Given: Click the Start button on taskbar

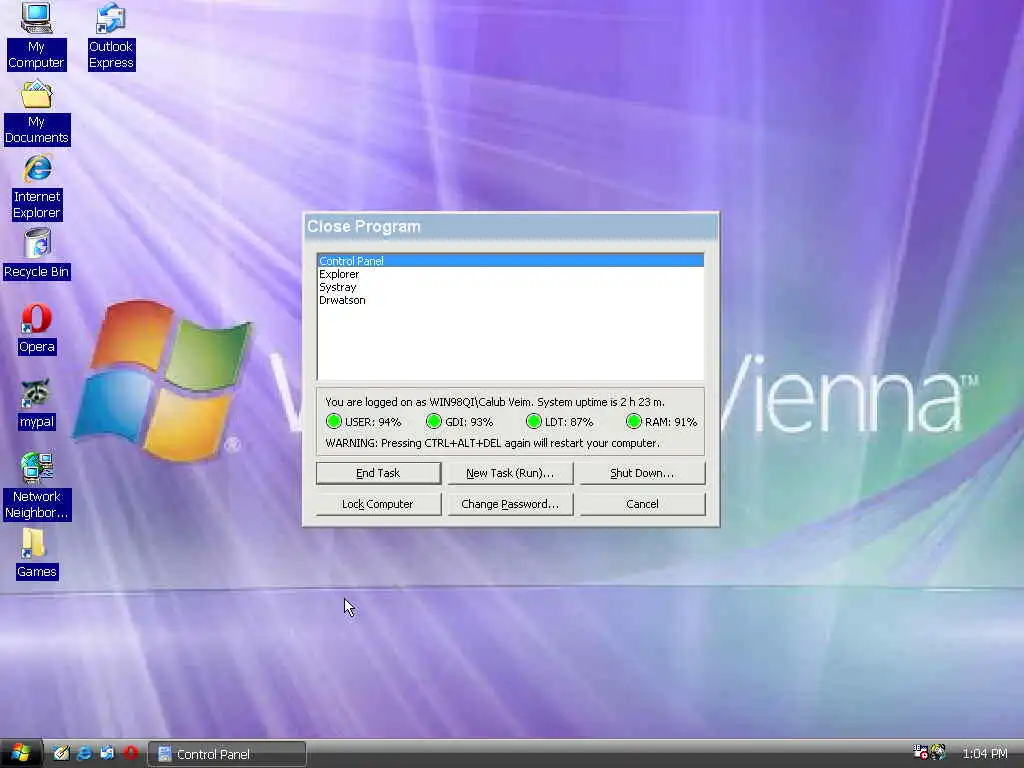Looking at the screenshot, I should coord(20,753).
